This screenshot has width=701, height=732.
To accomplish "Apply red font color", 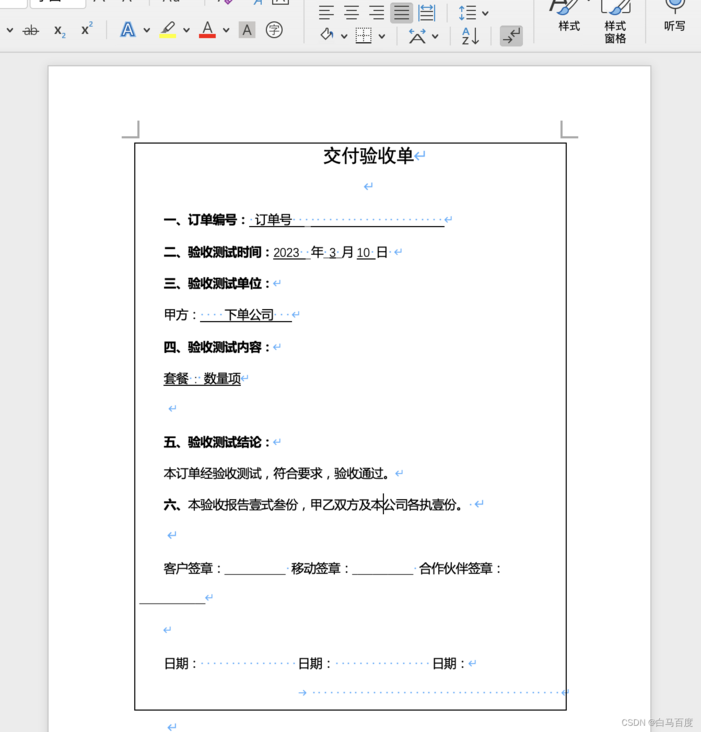I will pyautogui.click(x=207, y=30).
